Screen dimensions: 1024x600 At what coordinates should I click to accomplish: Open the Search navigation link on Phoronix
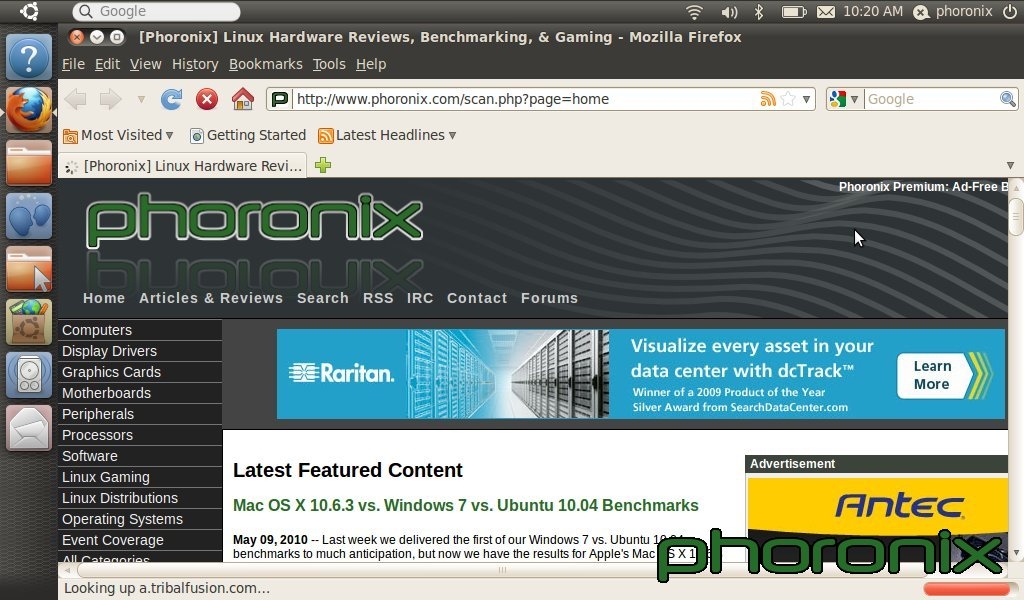coord(323,298)
